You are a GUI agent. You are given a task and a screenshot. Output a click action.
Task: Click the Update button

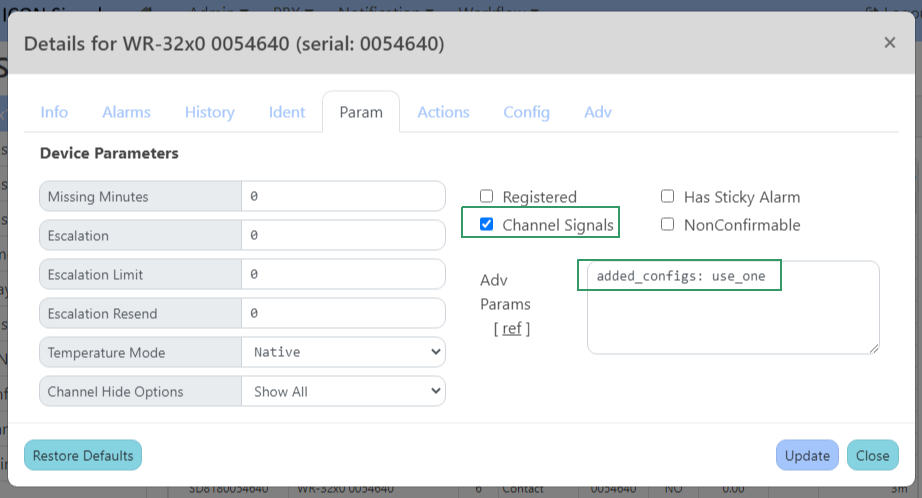click(807, 455)
